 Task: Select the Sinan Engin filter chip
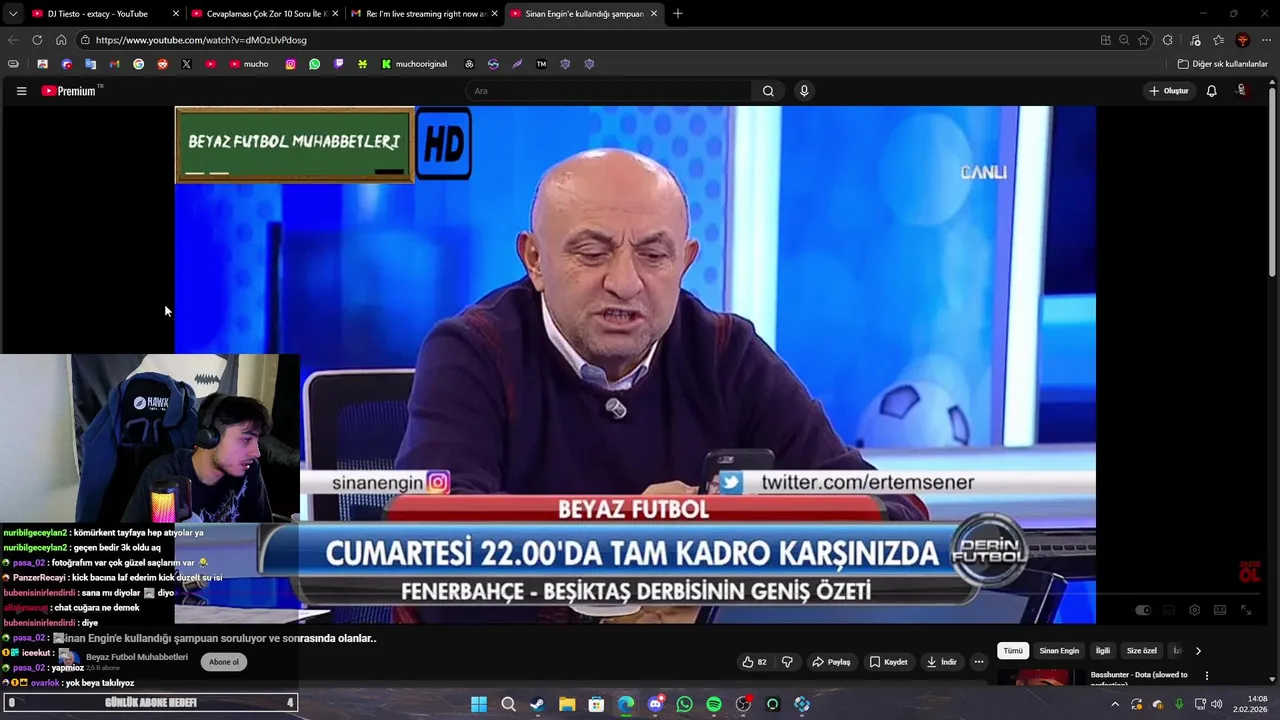[1059, 651]
